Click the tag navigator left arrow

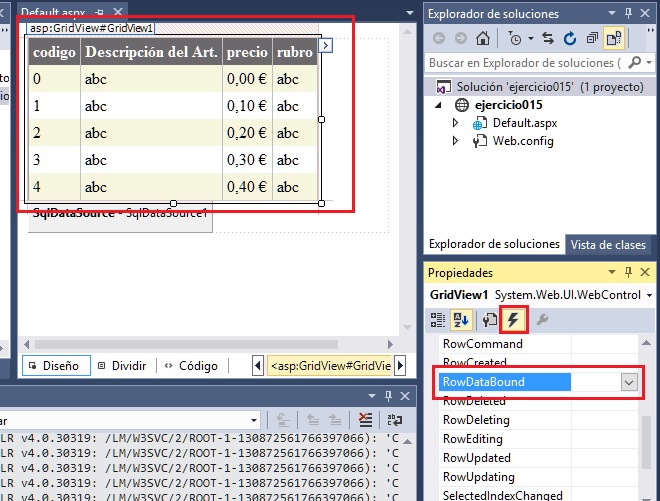(x=258, y=365)
